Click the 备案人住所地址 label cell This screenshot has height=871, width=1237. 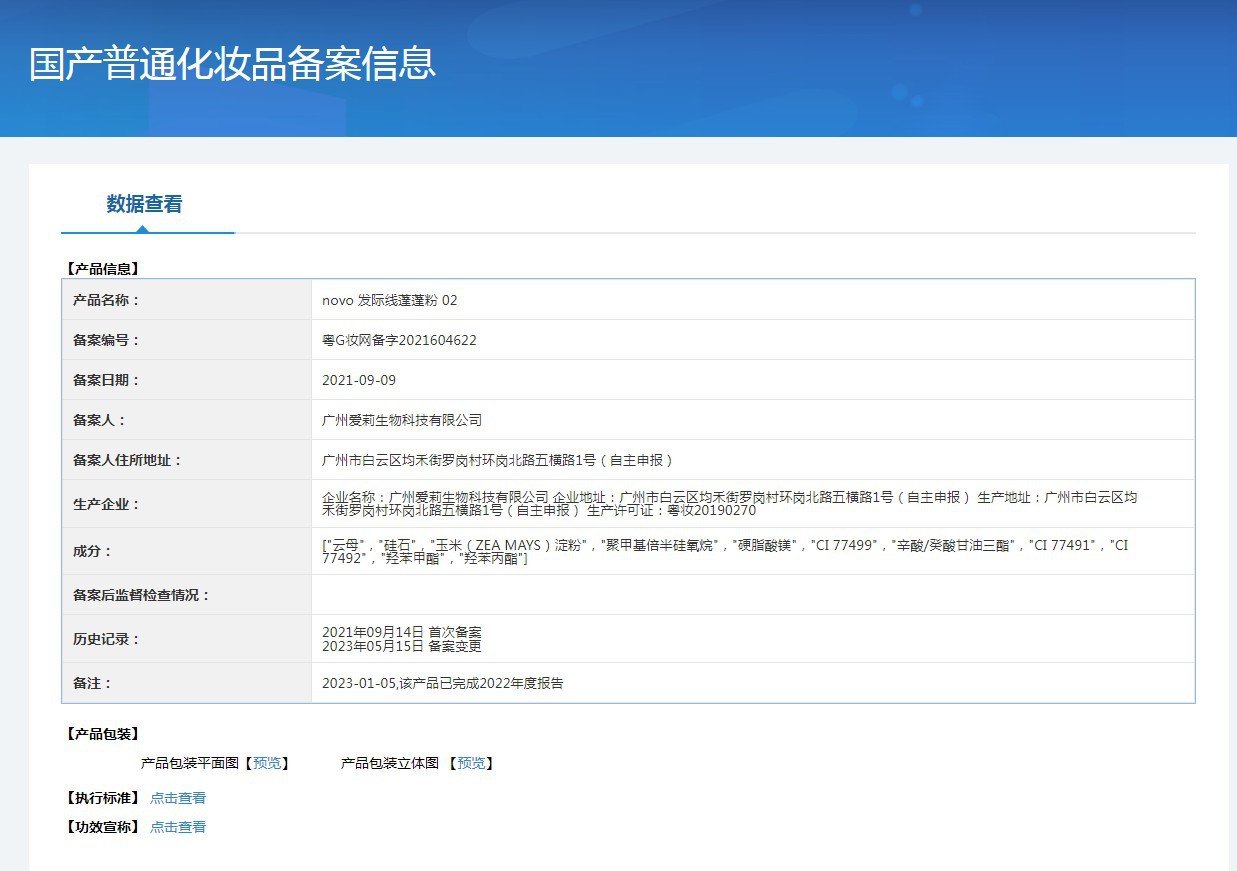[x=187, y=460]
